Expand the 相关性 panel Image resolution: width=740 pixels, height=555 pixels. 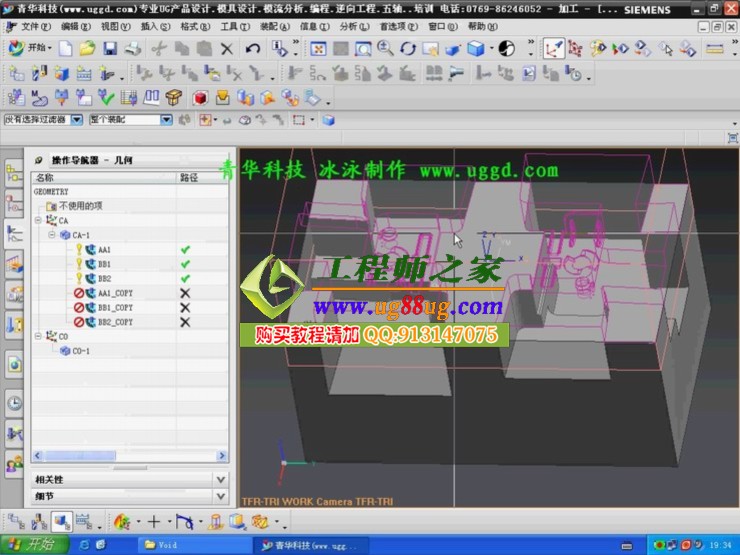coord(220,479)
